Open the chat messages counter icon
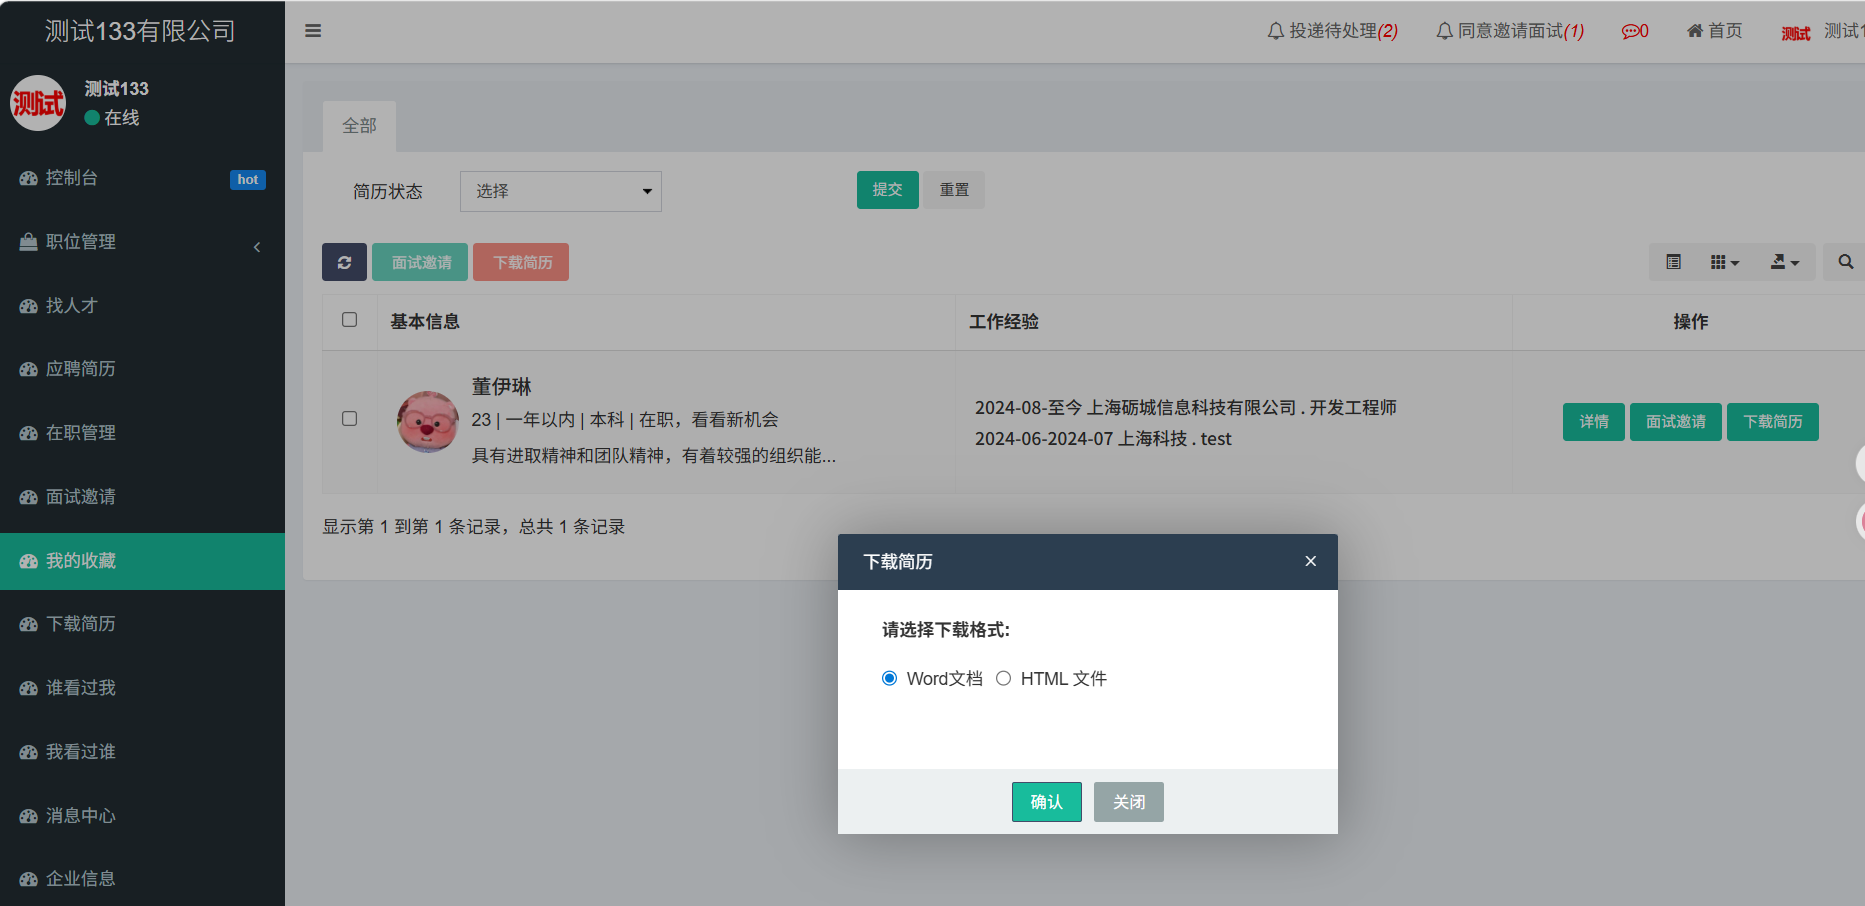 click(x=1634, y=31)
